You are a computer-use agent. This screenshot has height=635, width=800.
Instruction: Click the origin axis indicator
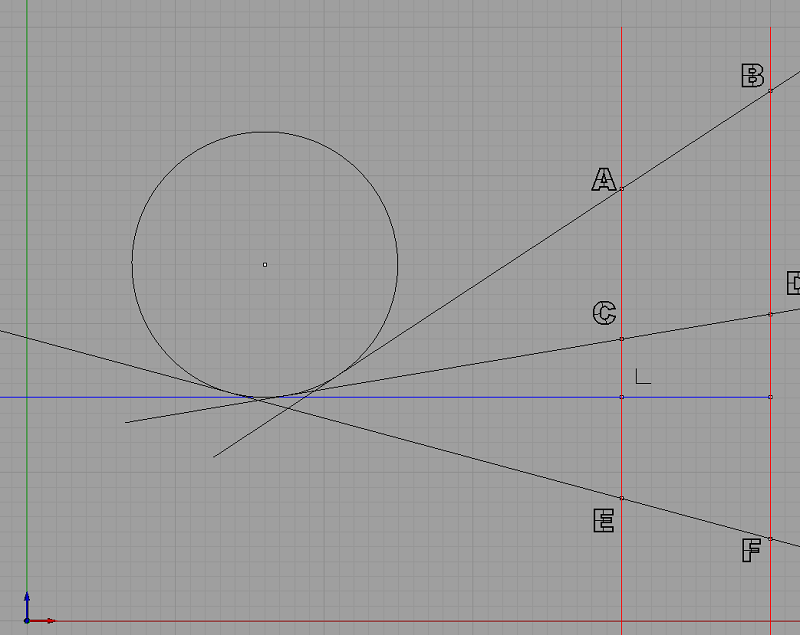pyautogui.click(x=27, y=621)
